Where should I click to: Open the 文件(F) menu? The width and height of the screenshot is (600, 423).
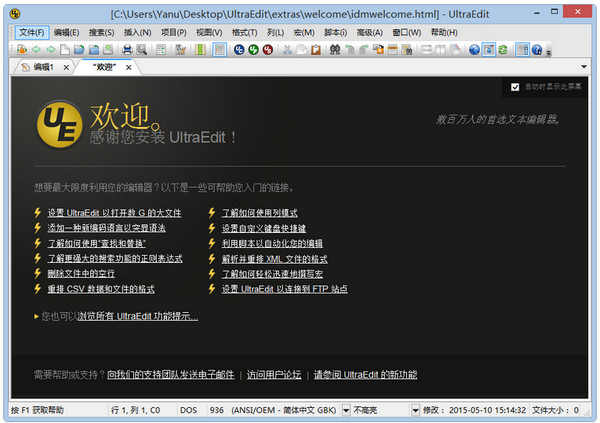[32, 33]
